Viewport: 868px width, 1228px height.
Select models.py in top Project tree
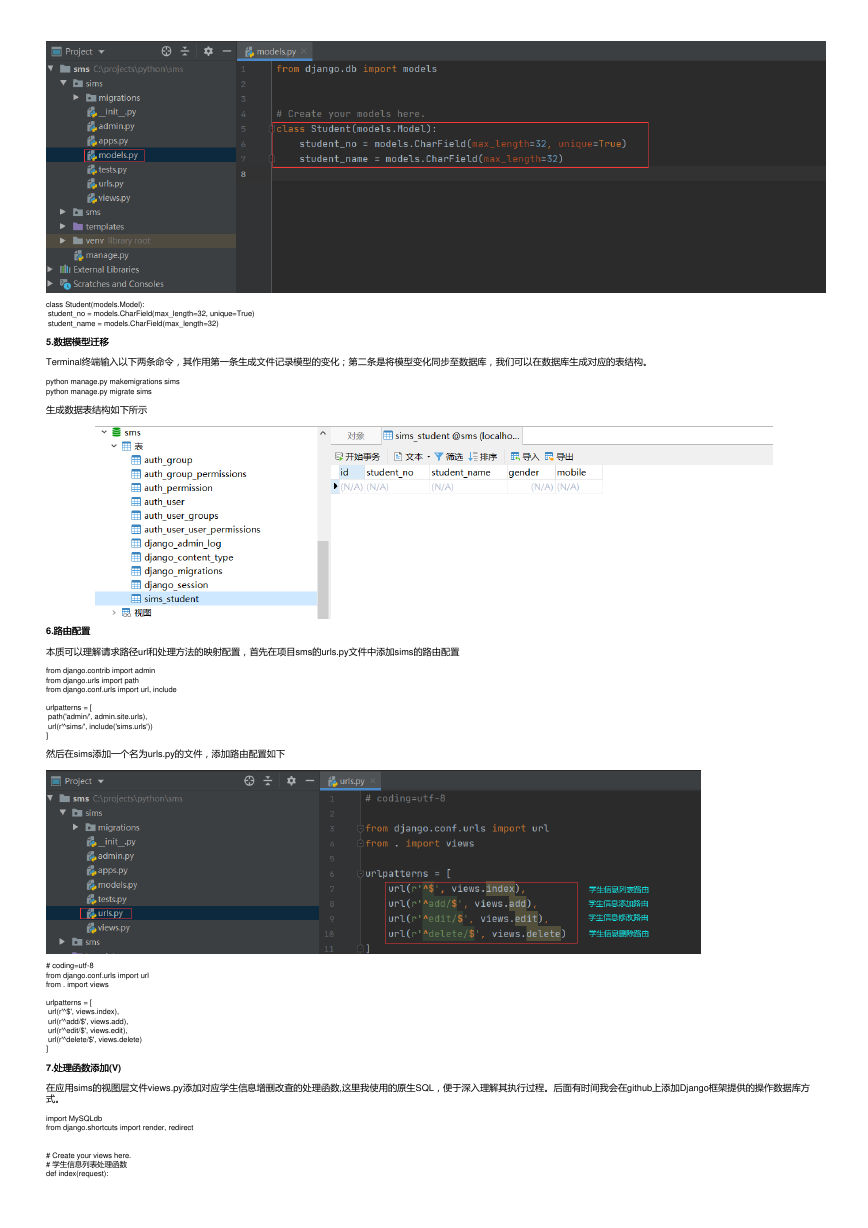pyautogui.click(x=112, y=155)
